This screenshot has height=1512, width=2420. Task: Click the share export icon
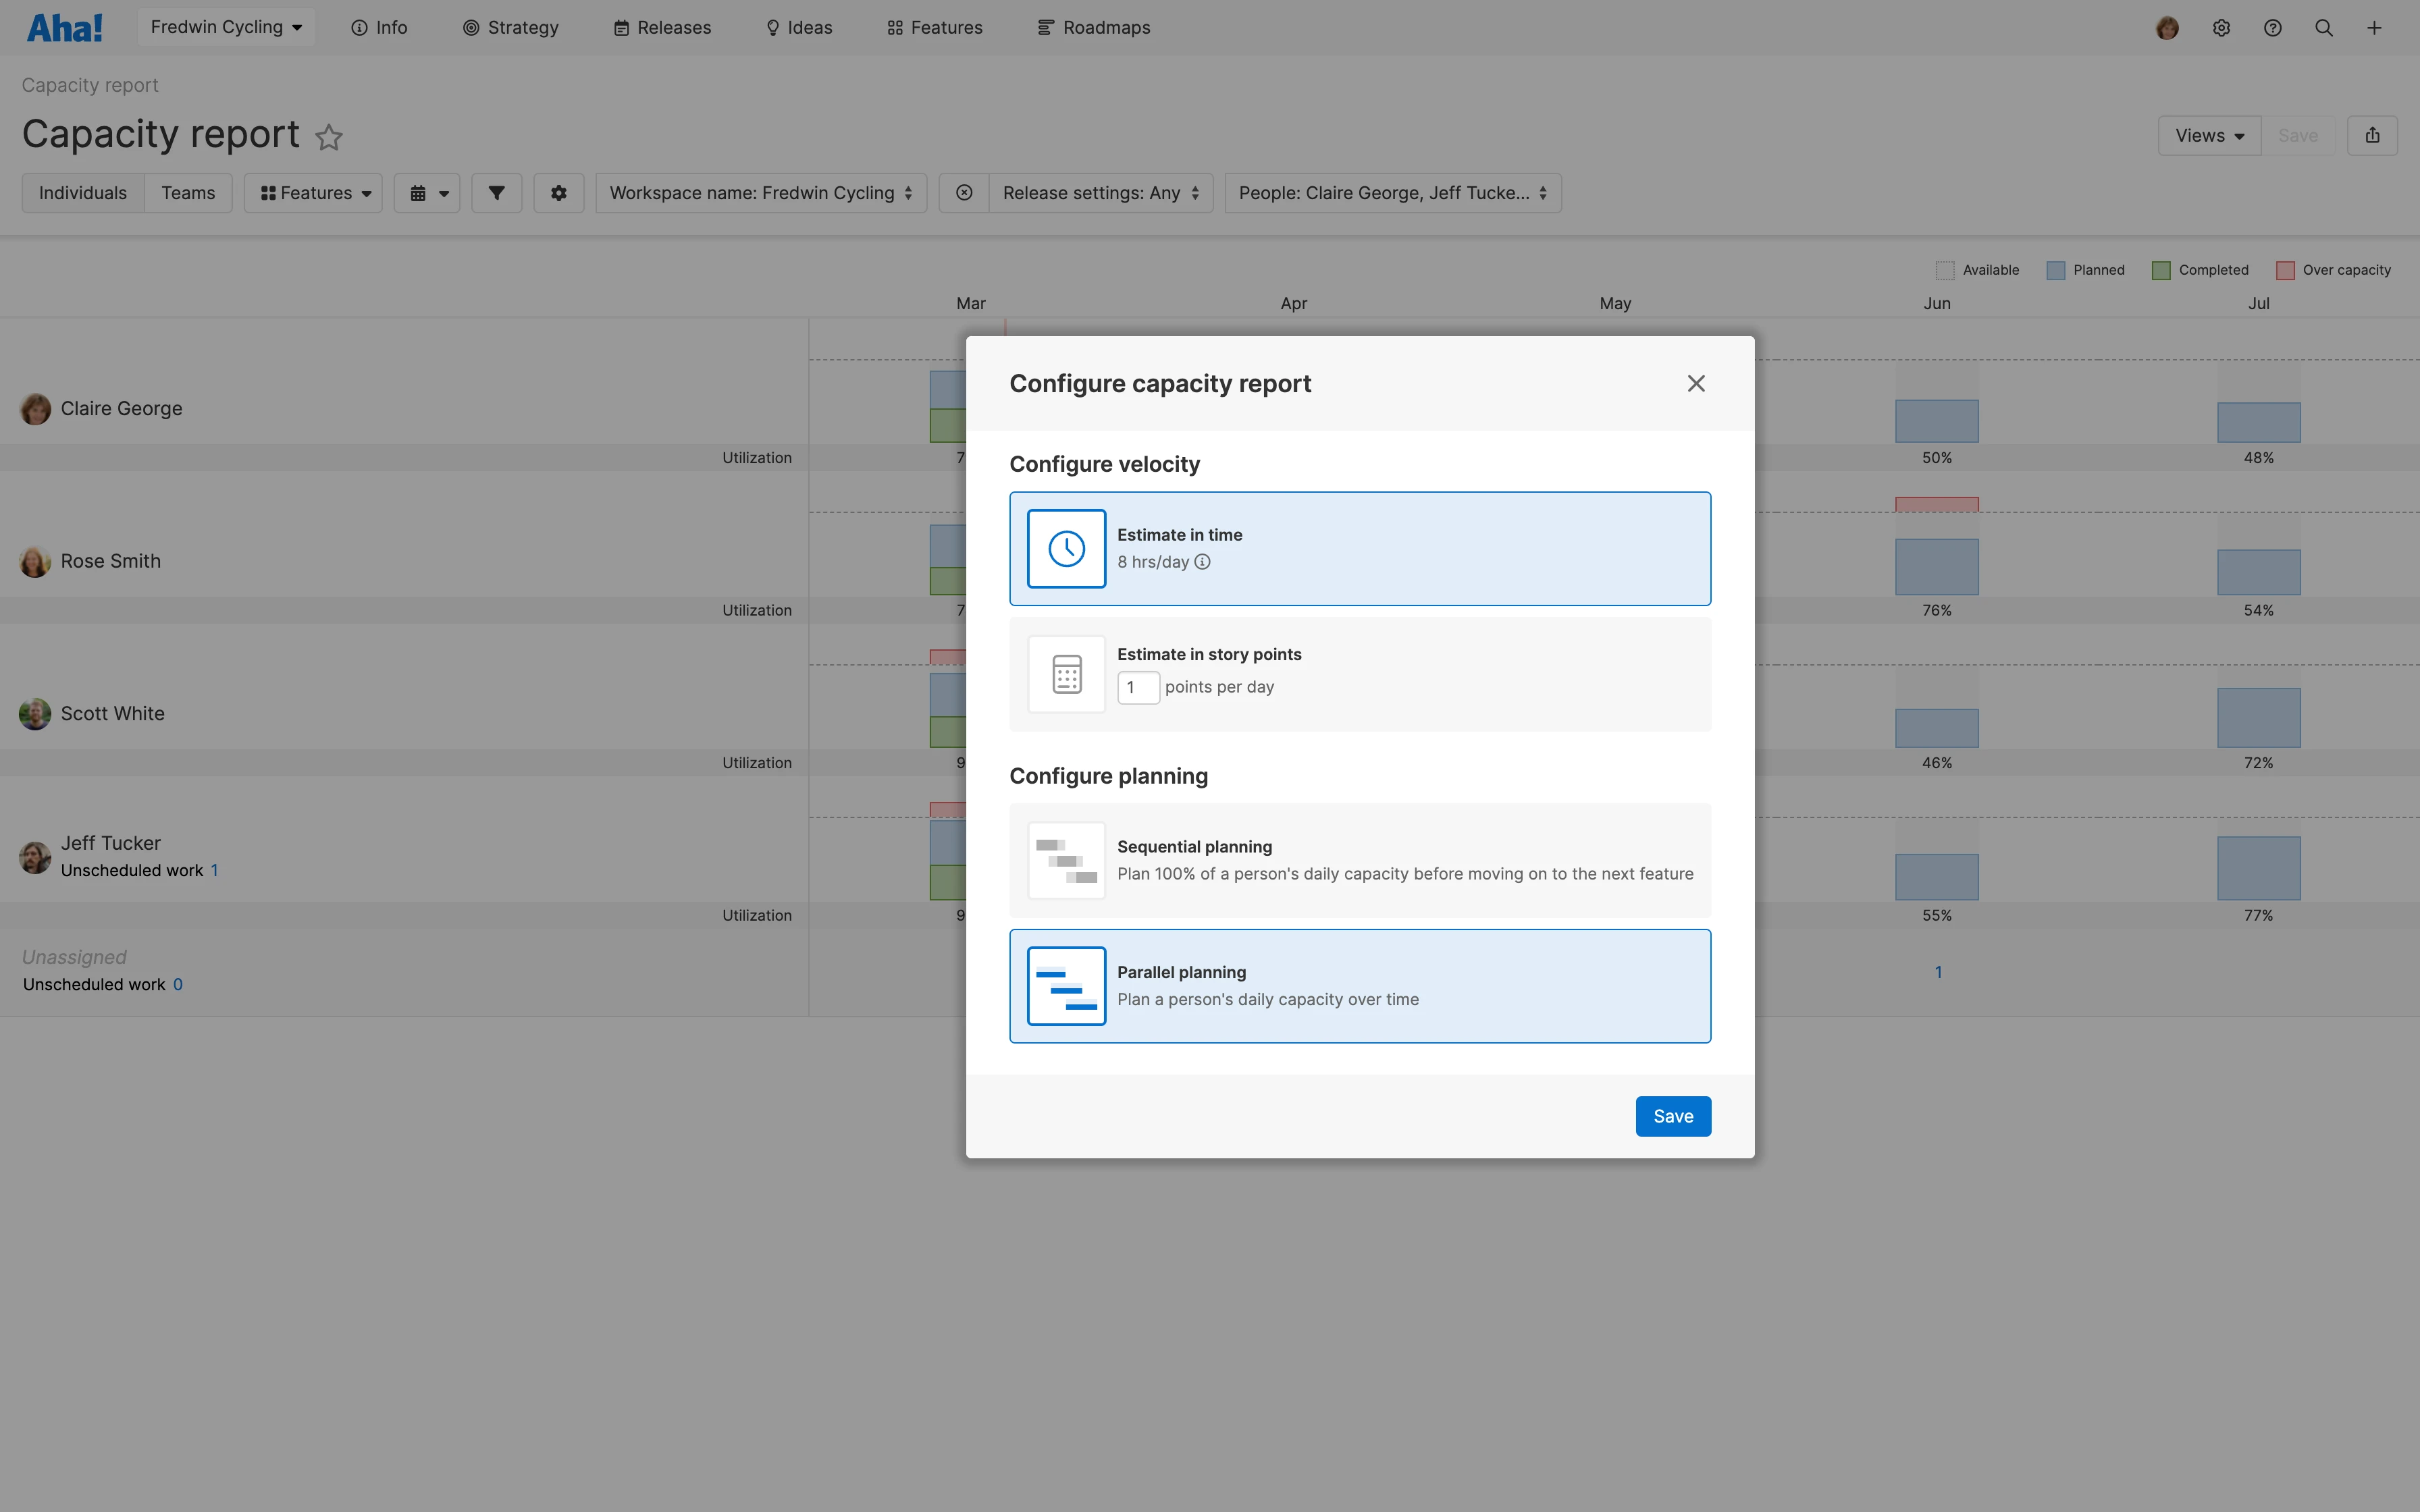pos(2372,136)
